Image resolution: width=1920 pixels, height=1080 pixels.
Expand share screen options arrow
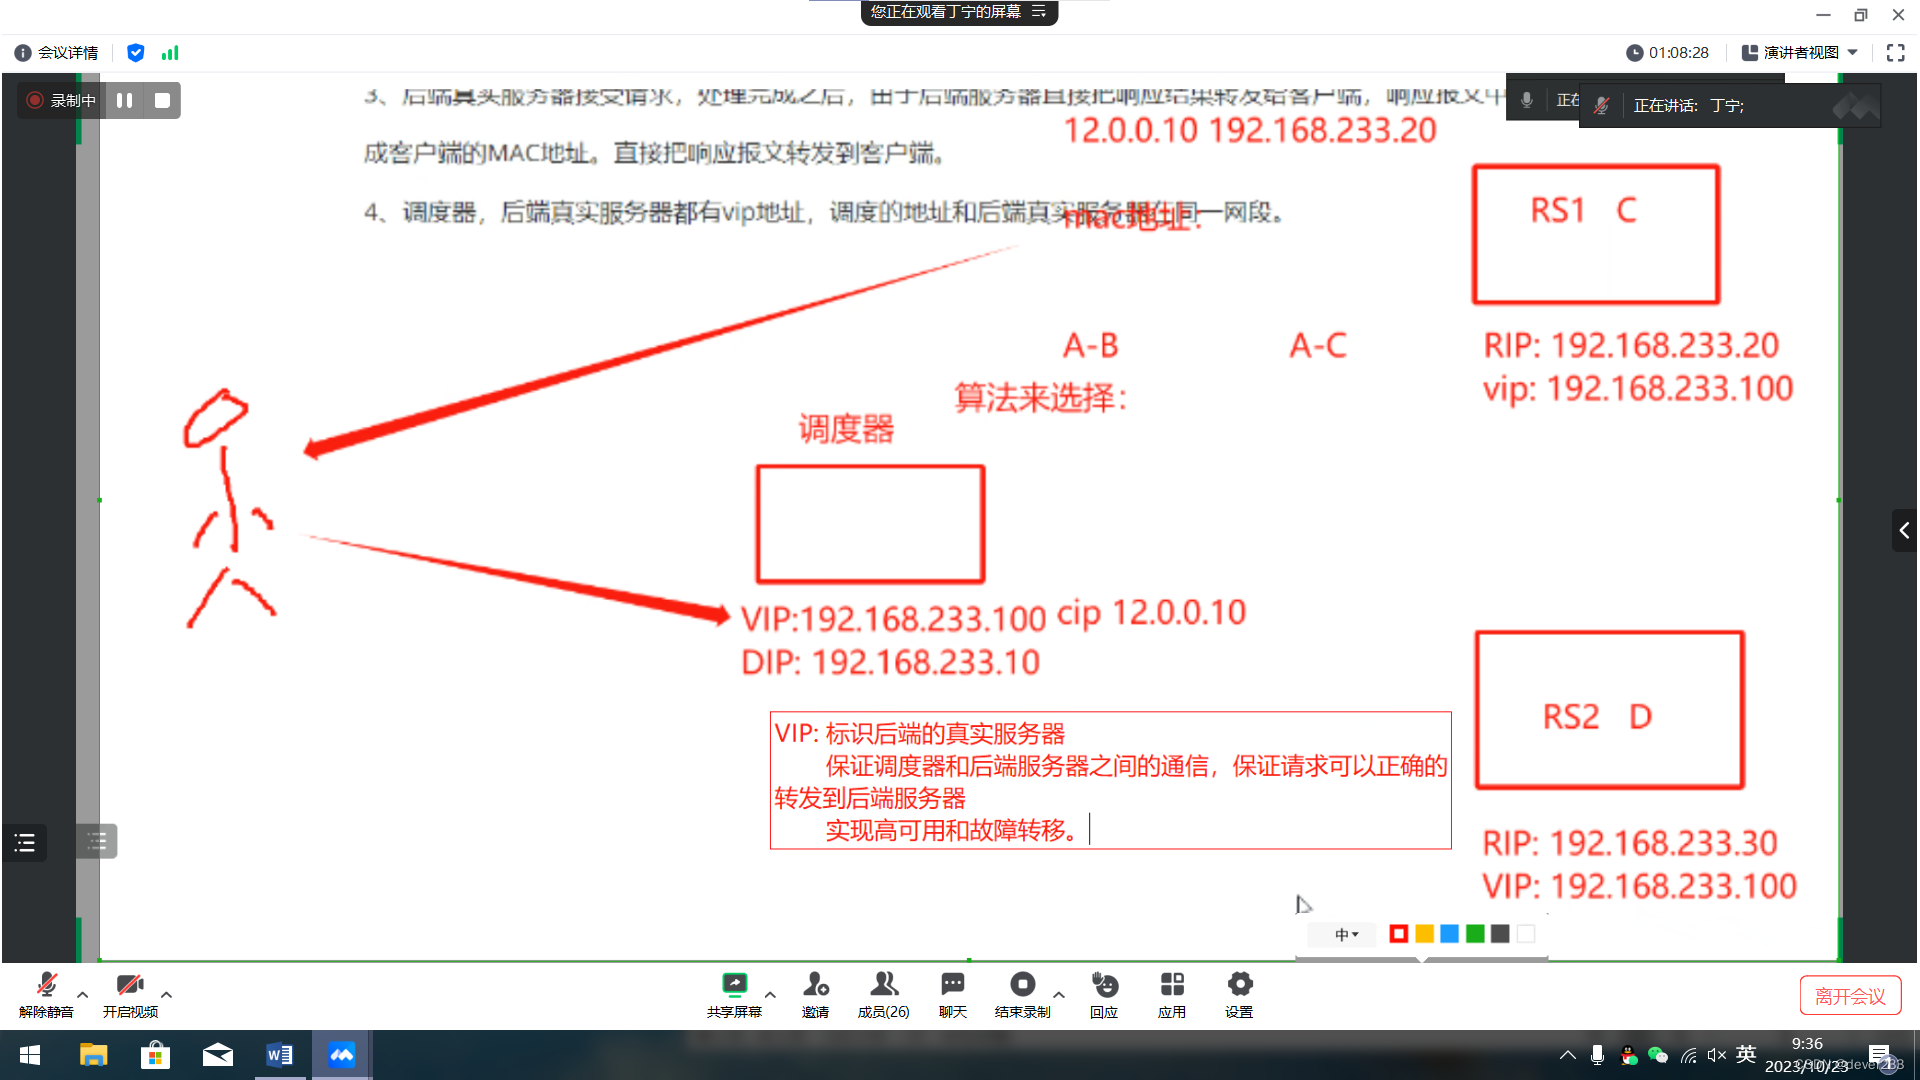coord(770,995)
